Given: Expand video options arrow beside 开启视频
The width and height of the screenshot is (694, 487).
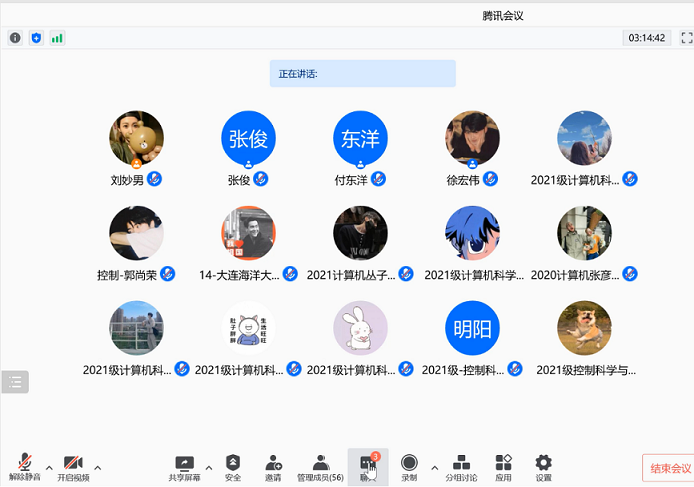Looking at the screenshot, I should 97,466.
